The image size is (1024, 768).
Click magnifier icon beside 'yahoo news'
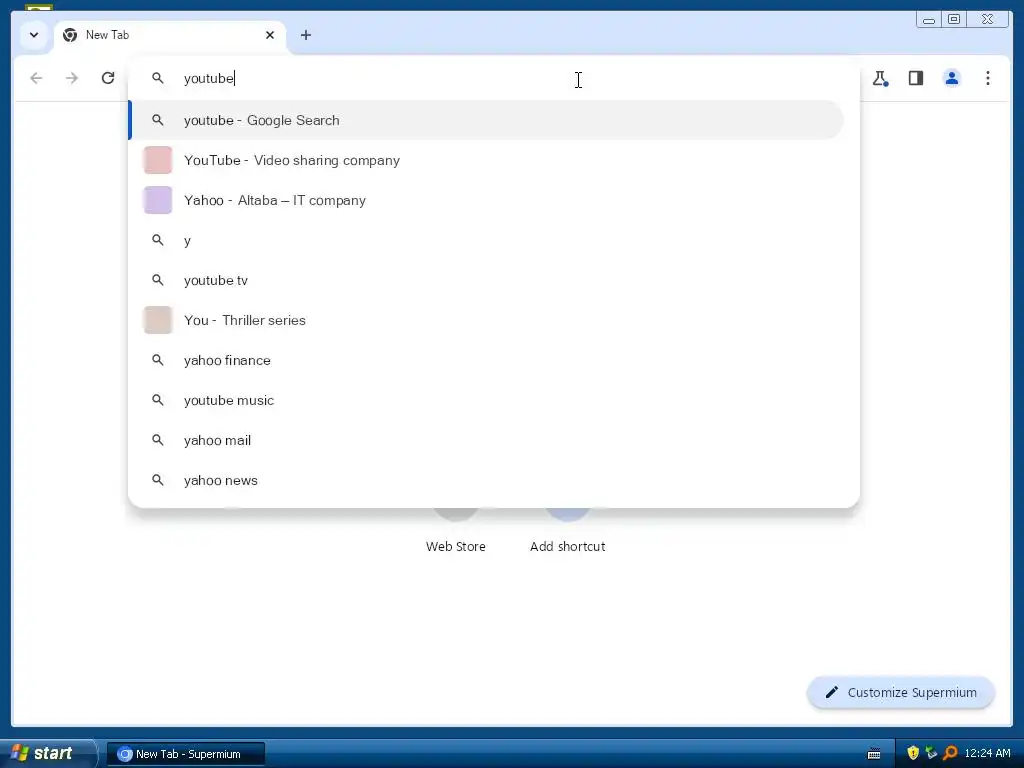pos(157,480)
